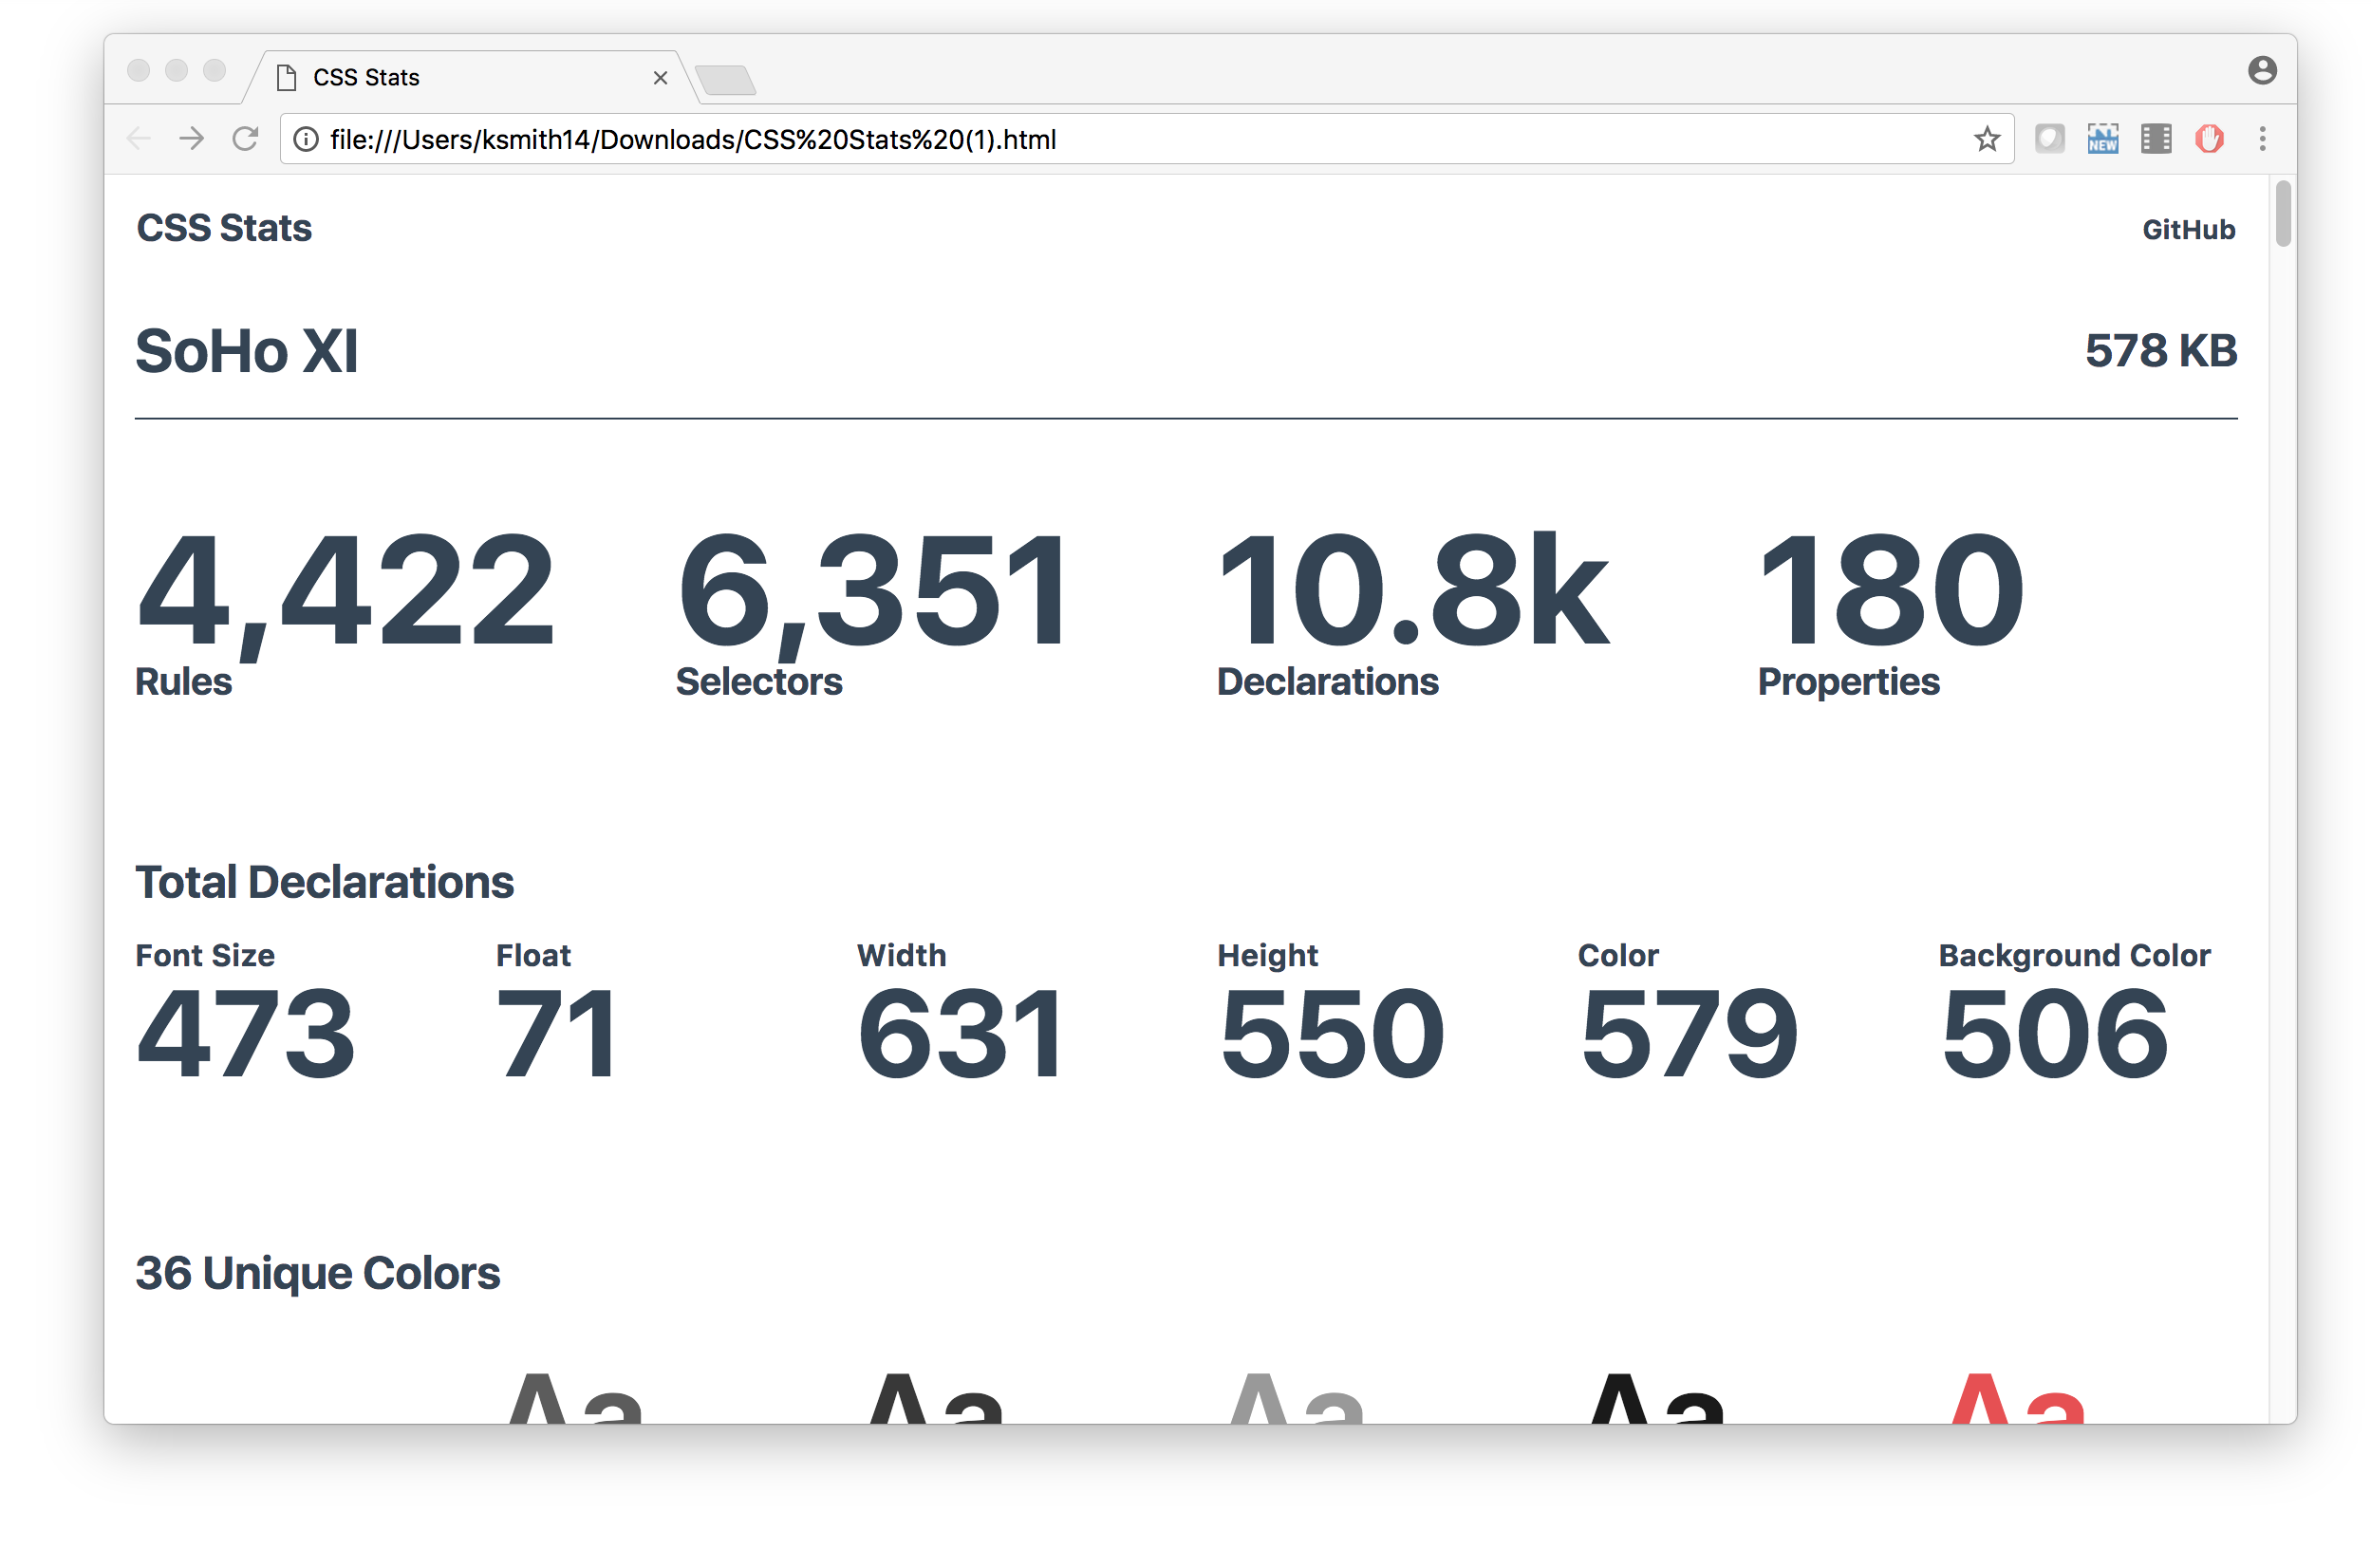This screenshot has height=1568, width=2371.
Task: Click the browser back arrow
Action: [139, 139]
